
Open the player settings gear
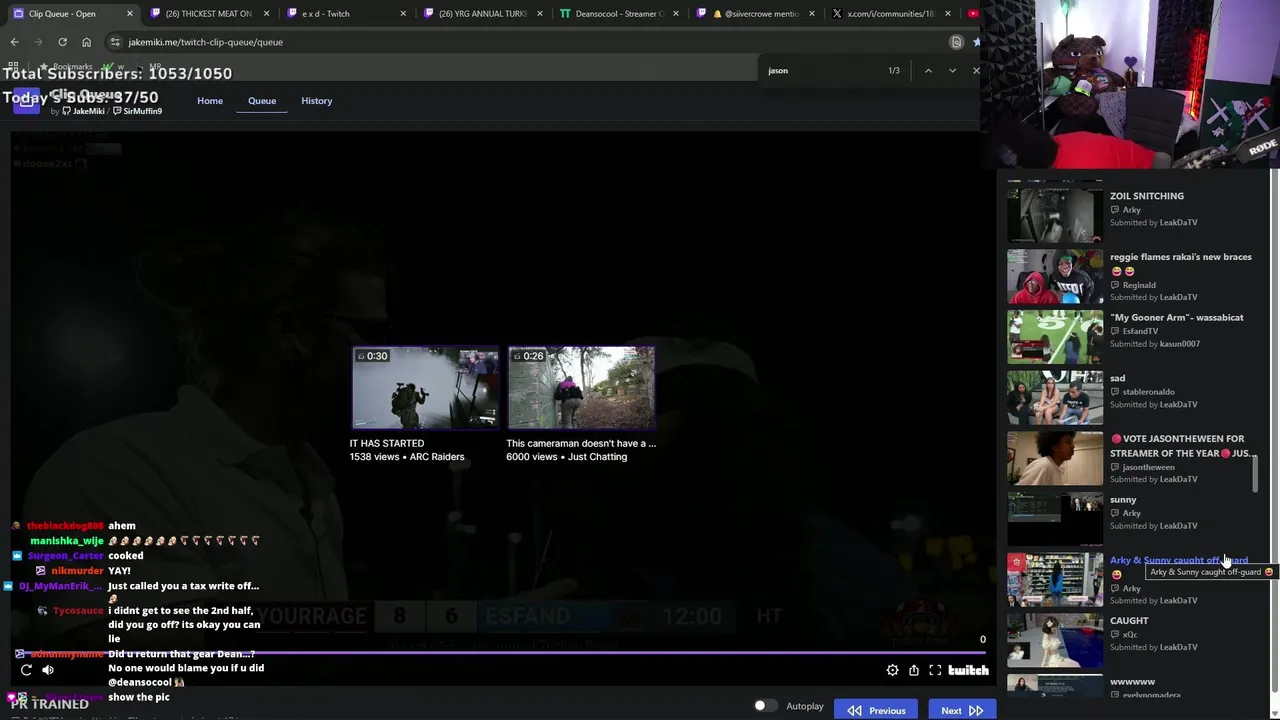click(x=892, y=670)
